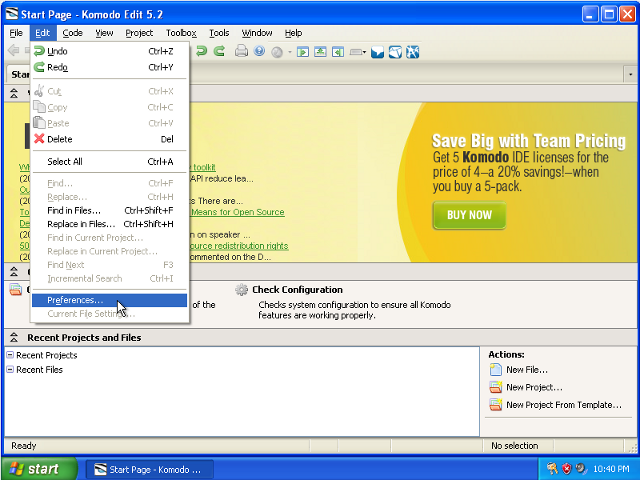Image resolution: width=640 pixels, height=480 pixels.
Task: Collapse section containing Check Configuration
Action: (x=14, y=271)
